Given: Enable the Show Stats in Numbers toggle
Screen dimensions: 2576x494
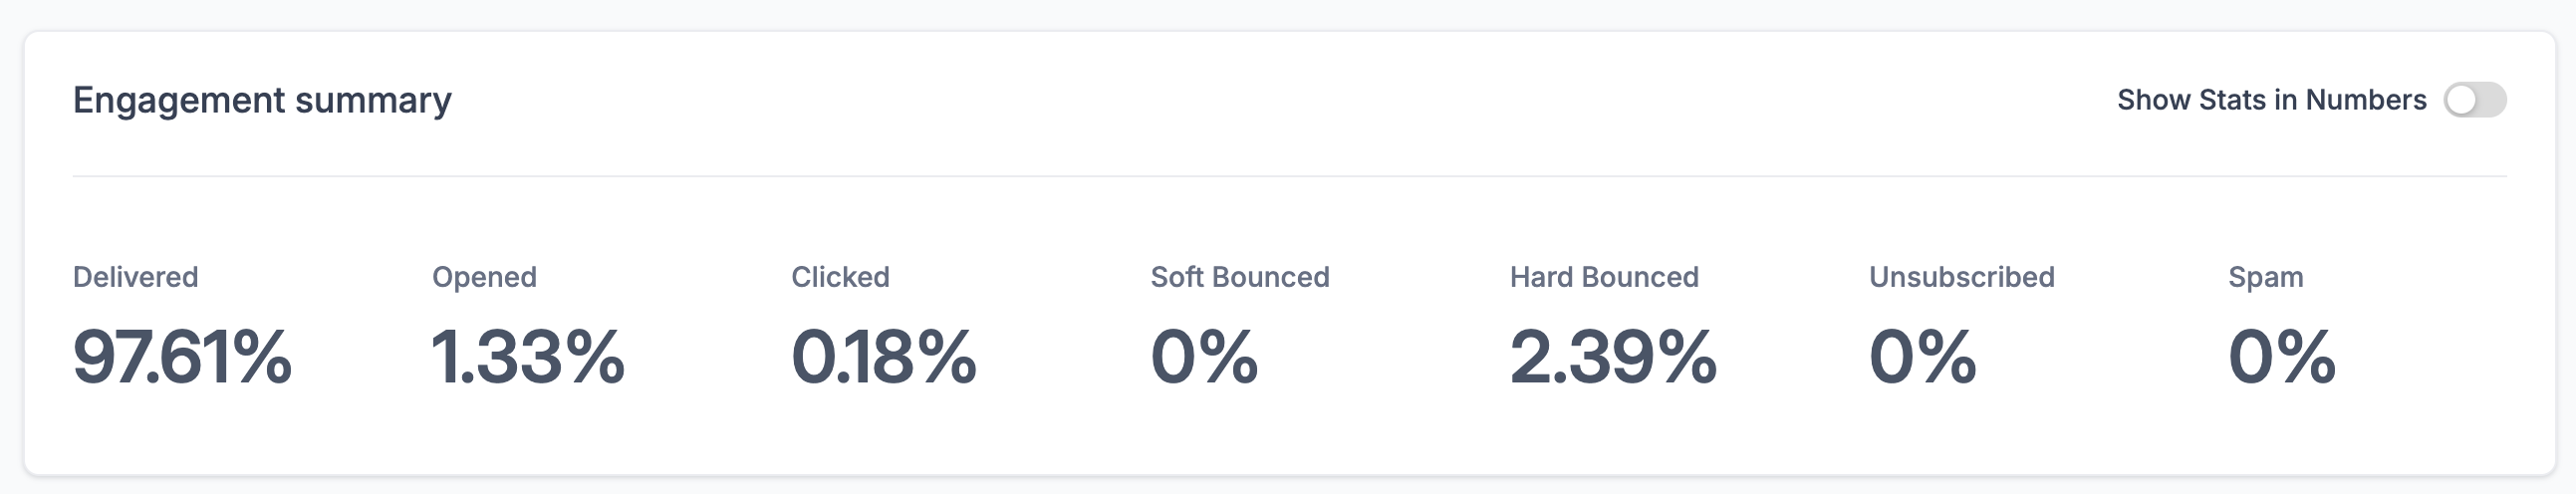Looking at the screenshot, I should coord(2474,100).
